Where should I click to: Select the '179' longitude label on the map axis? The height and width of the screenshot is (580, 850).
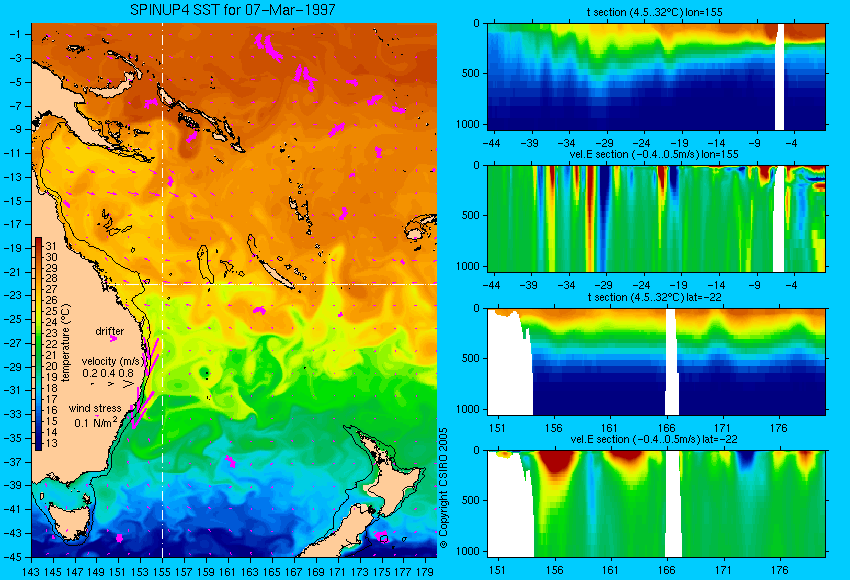(x=424, y=571)
